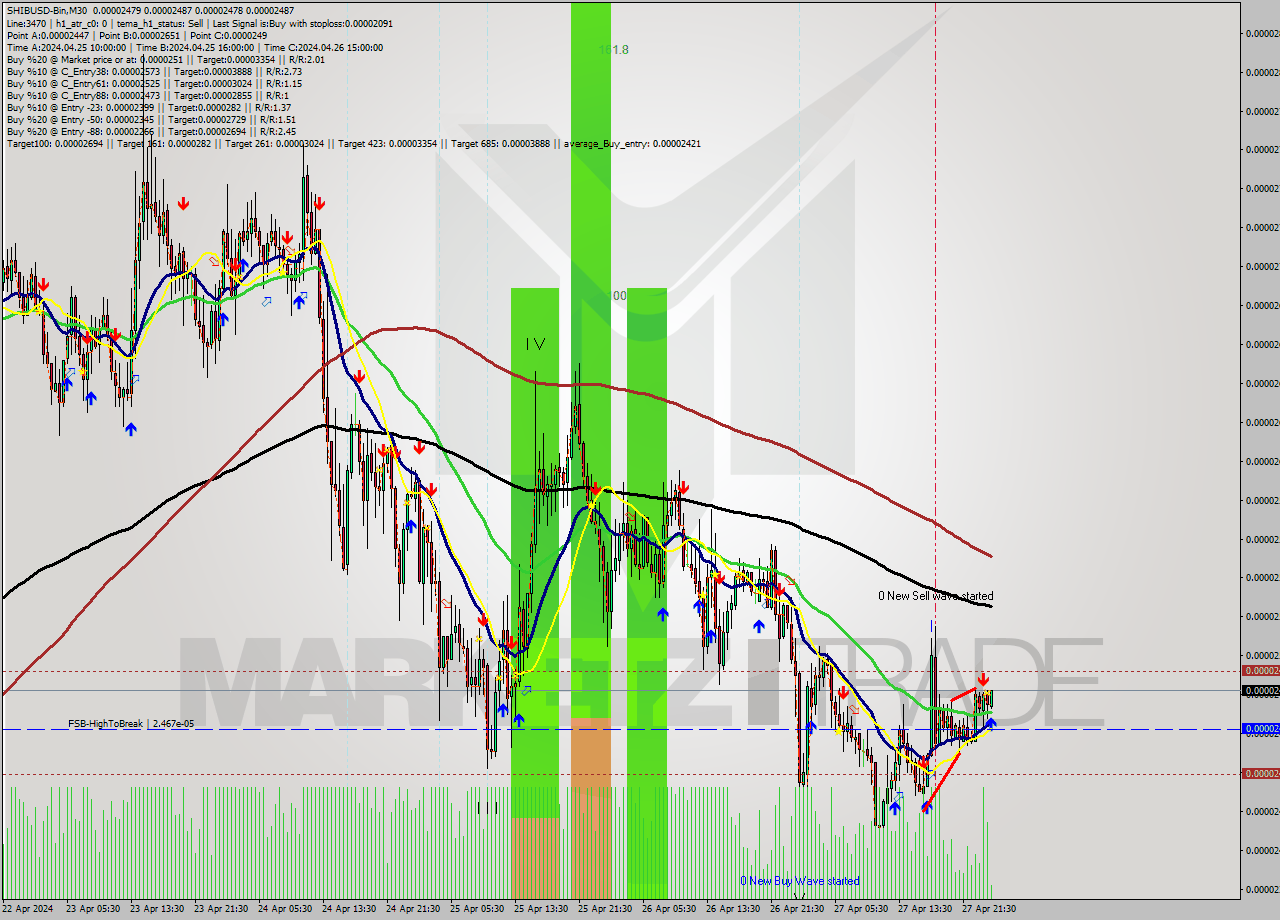
Task: Click the '24 Apr 13:30' time label
Action: 349,909
